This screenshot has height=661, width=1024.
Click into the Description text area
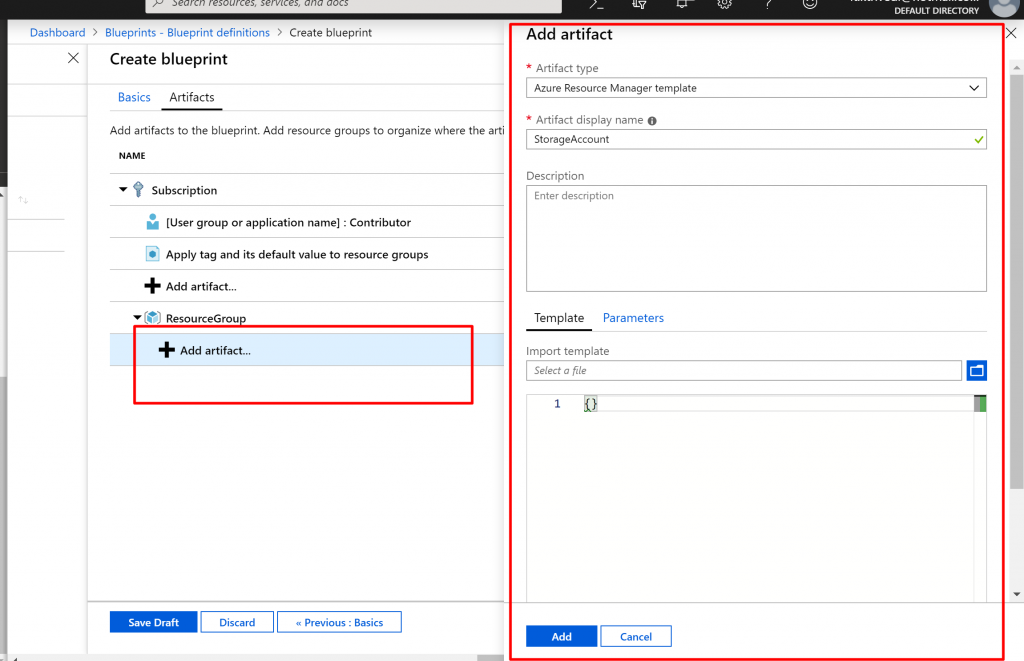pyautogui.click(x=756, y=238)
